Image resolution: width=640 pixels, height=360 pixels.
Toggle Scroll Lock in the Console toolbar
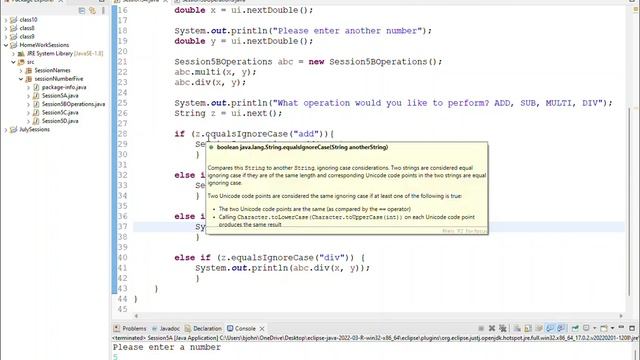tap(528, 328)
